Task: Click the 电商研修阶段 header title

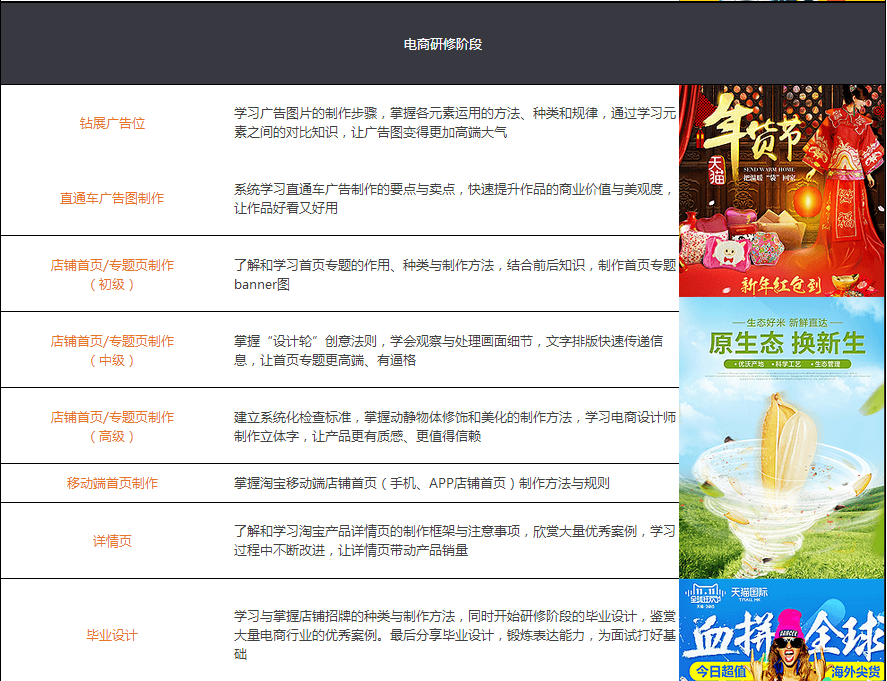Action: (443, 44)
